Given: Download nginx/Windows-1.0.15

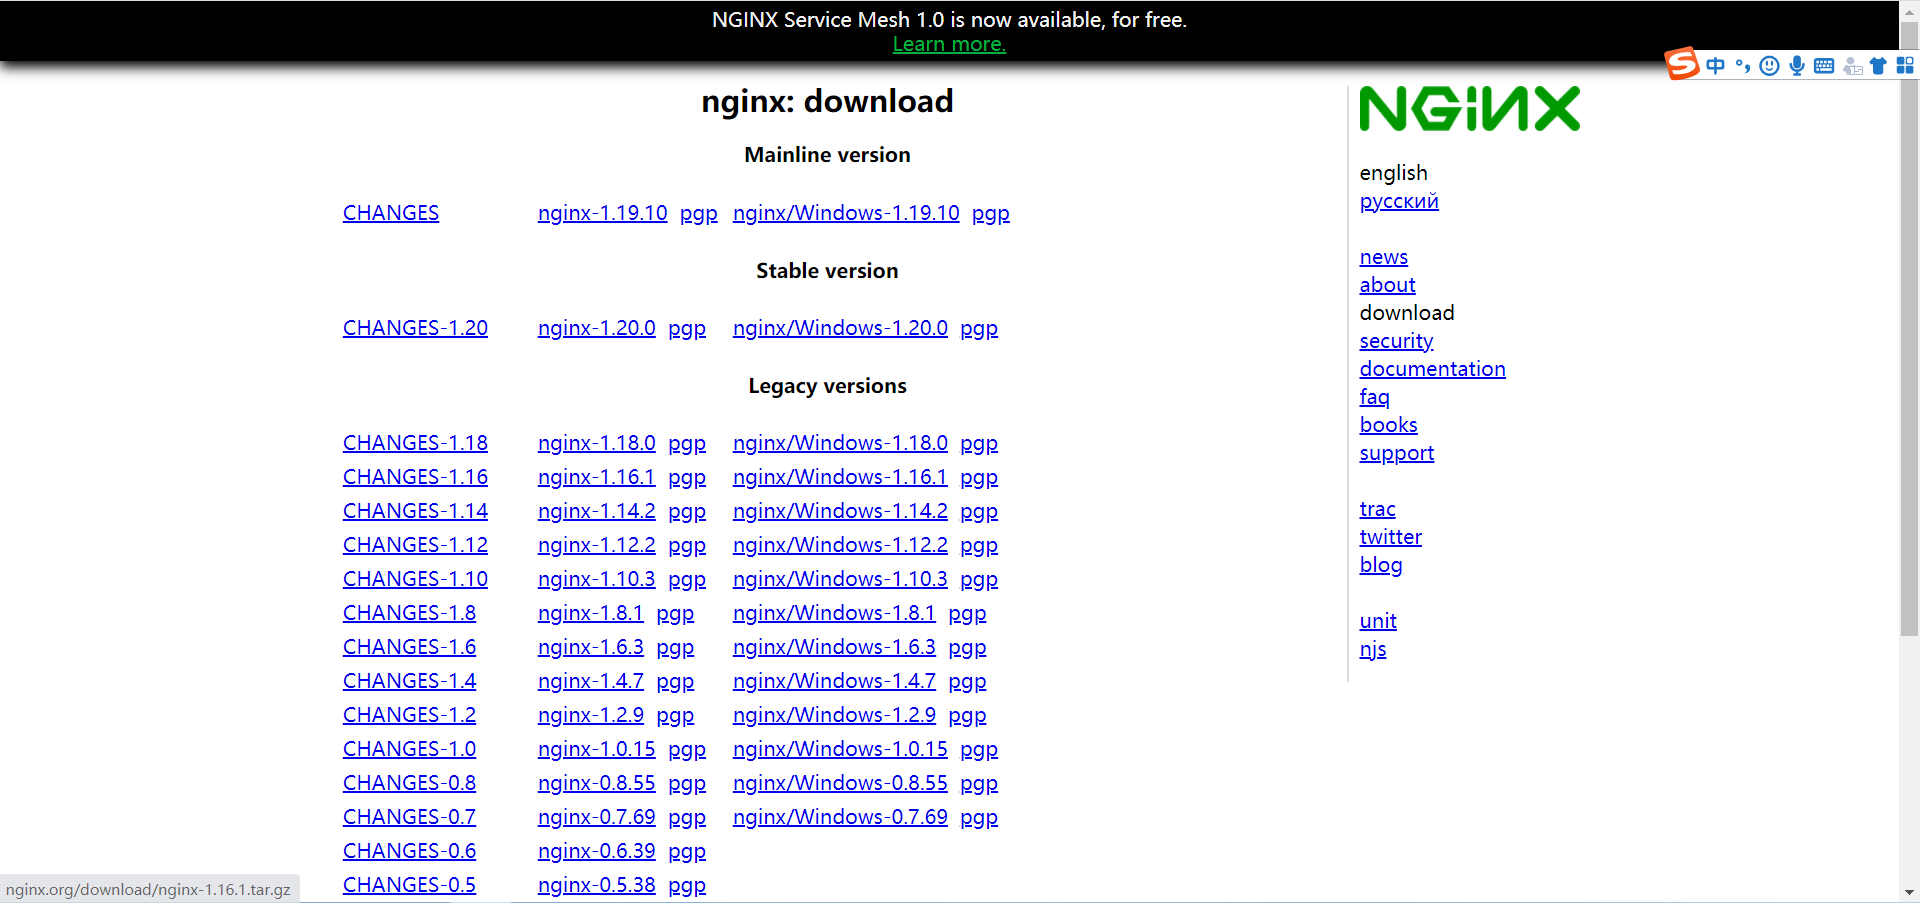Looking at the screenshot, I should point(840,749).
